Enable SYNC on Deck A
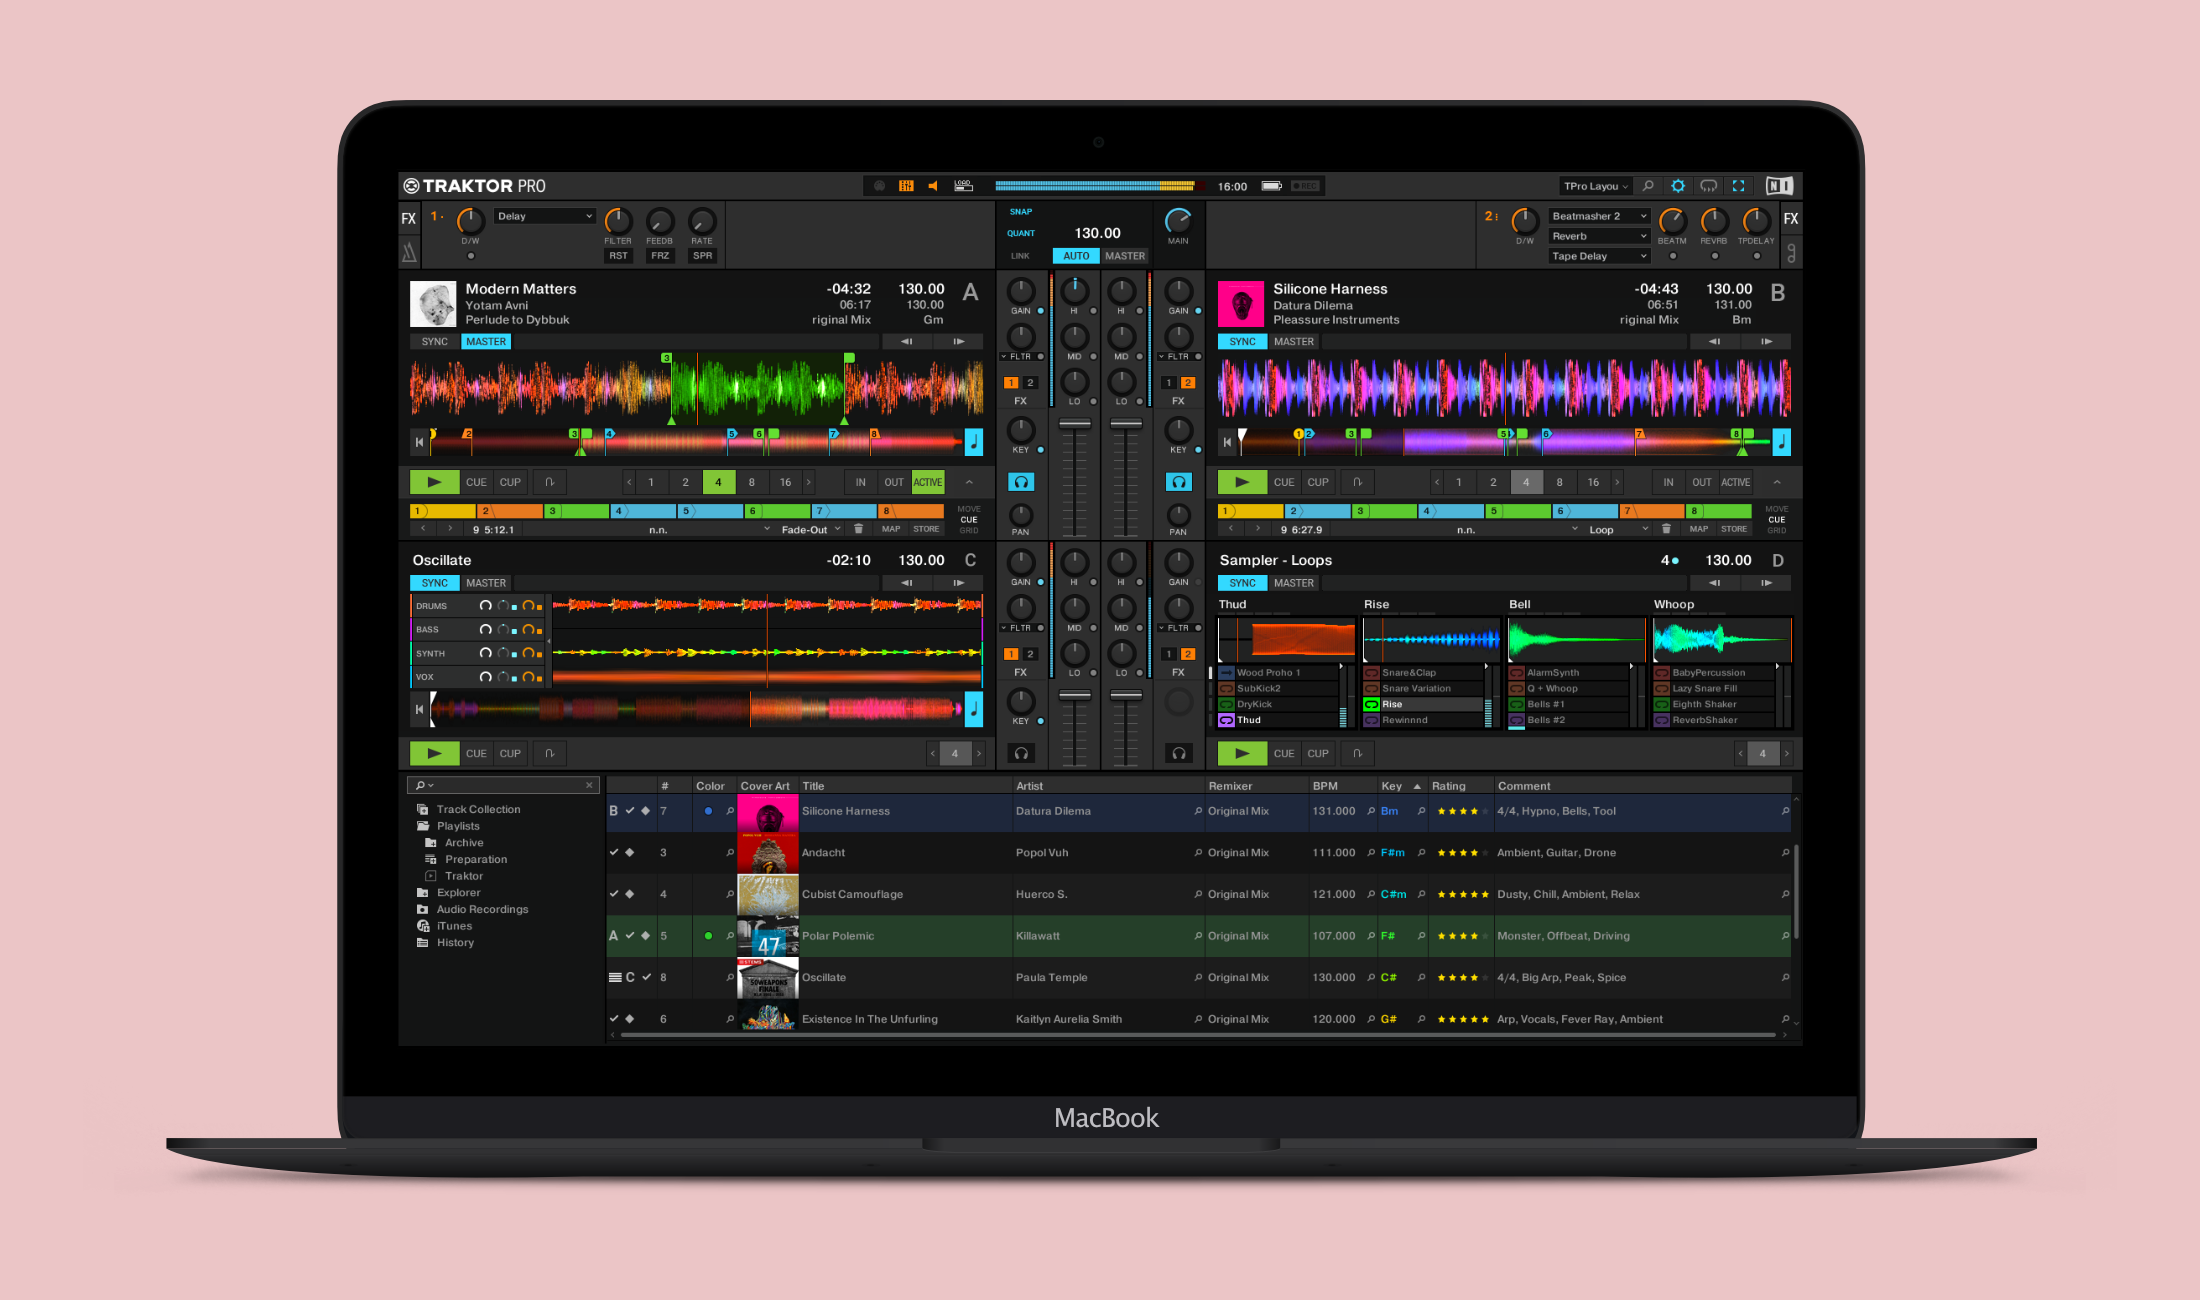This screenshot has height=1300, width=2200. [x=434, y=341]
